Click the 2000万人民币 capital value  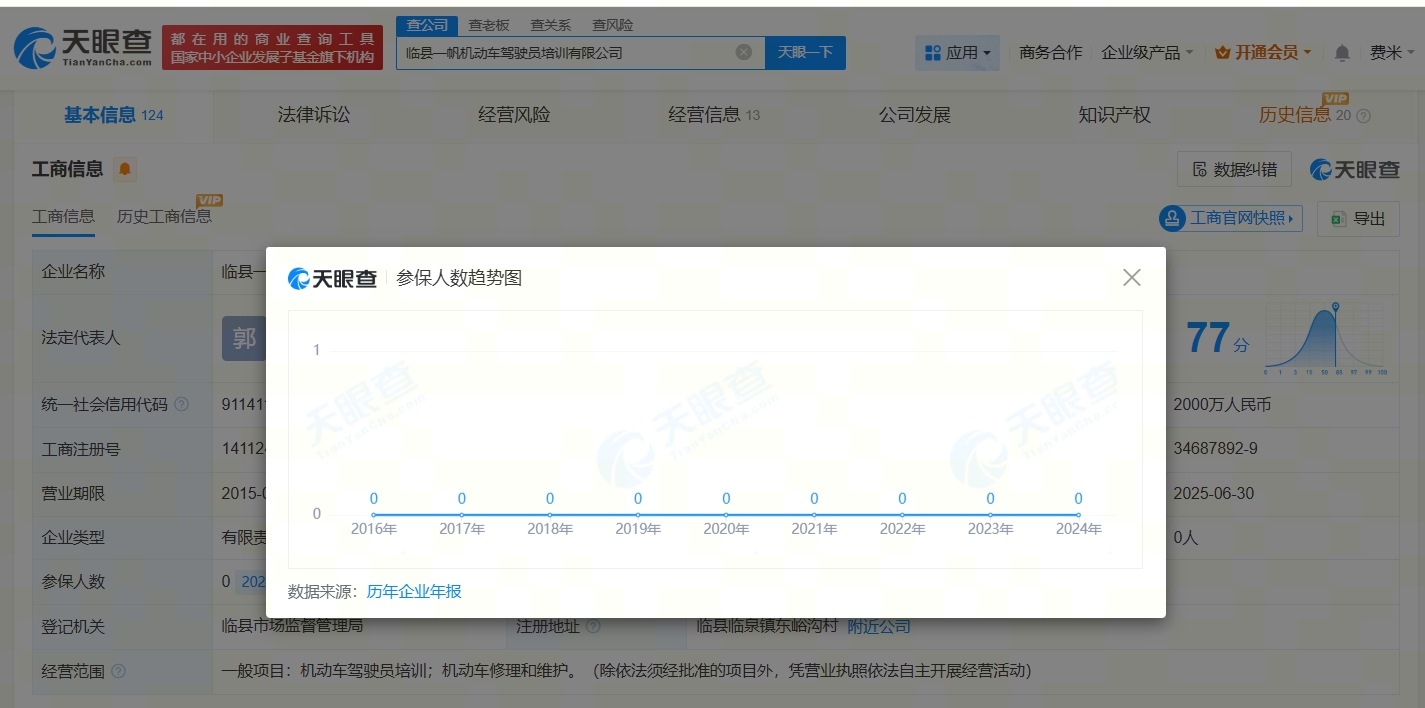coord(1222,405)
